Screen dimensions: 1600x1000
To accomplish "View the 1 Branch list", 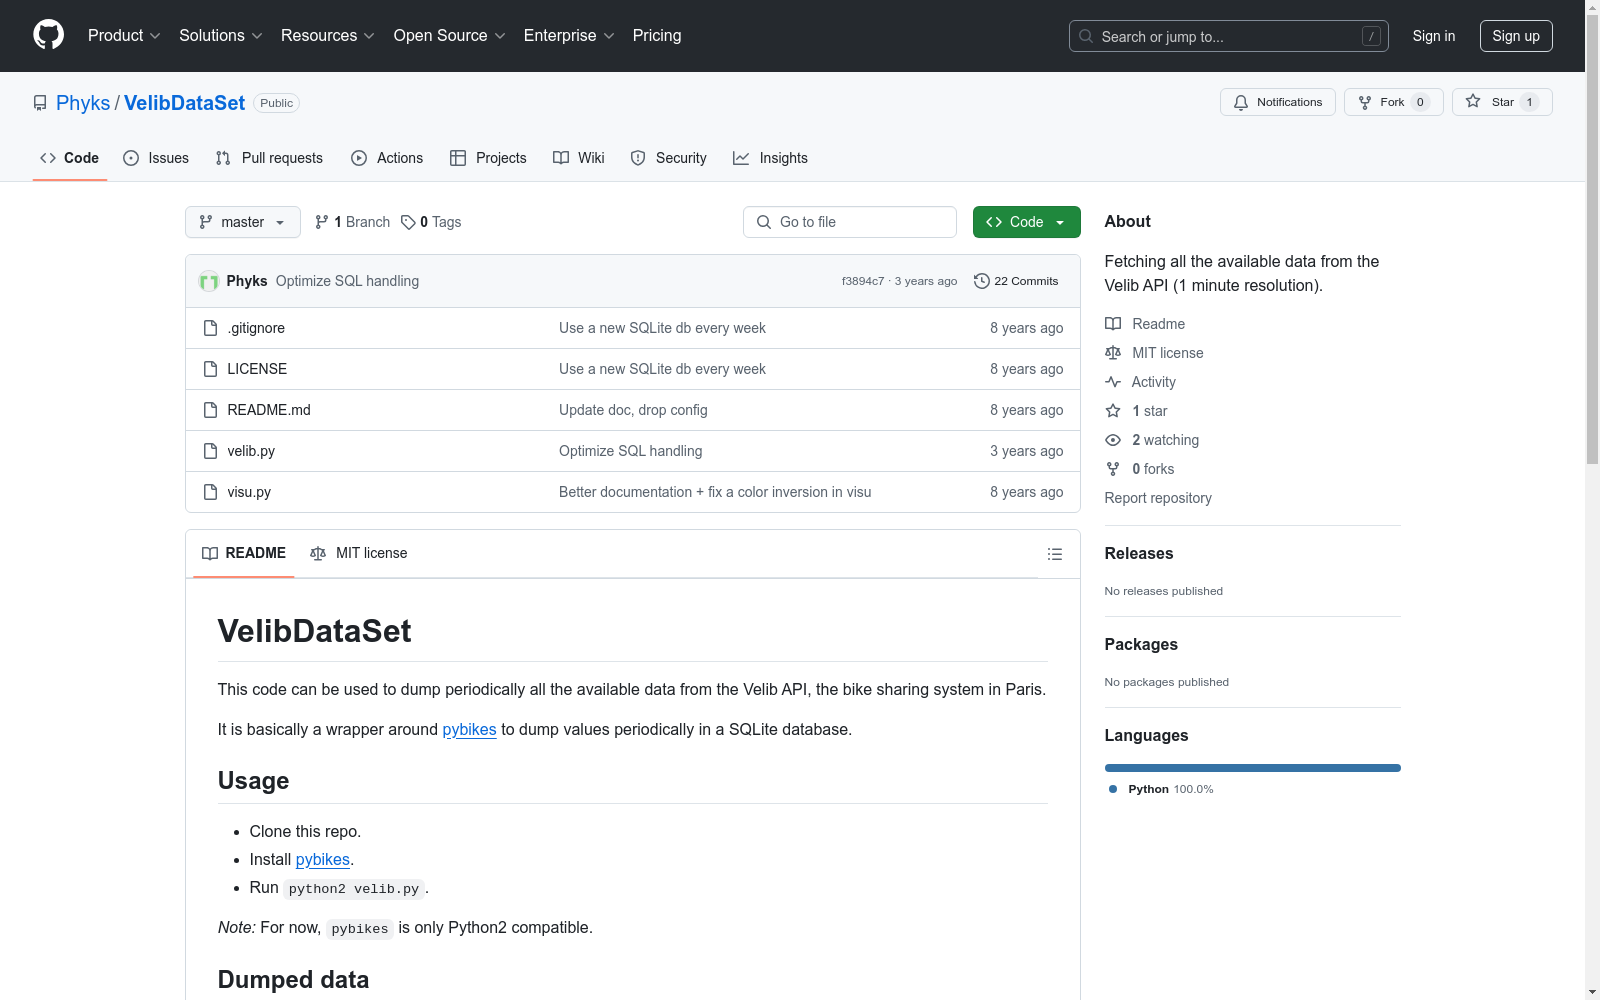I will [x=352, y=222].
